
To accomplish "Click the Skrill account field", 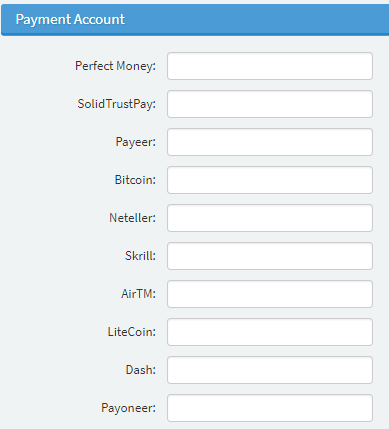I will coord(270,256).
